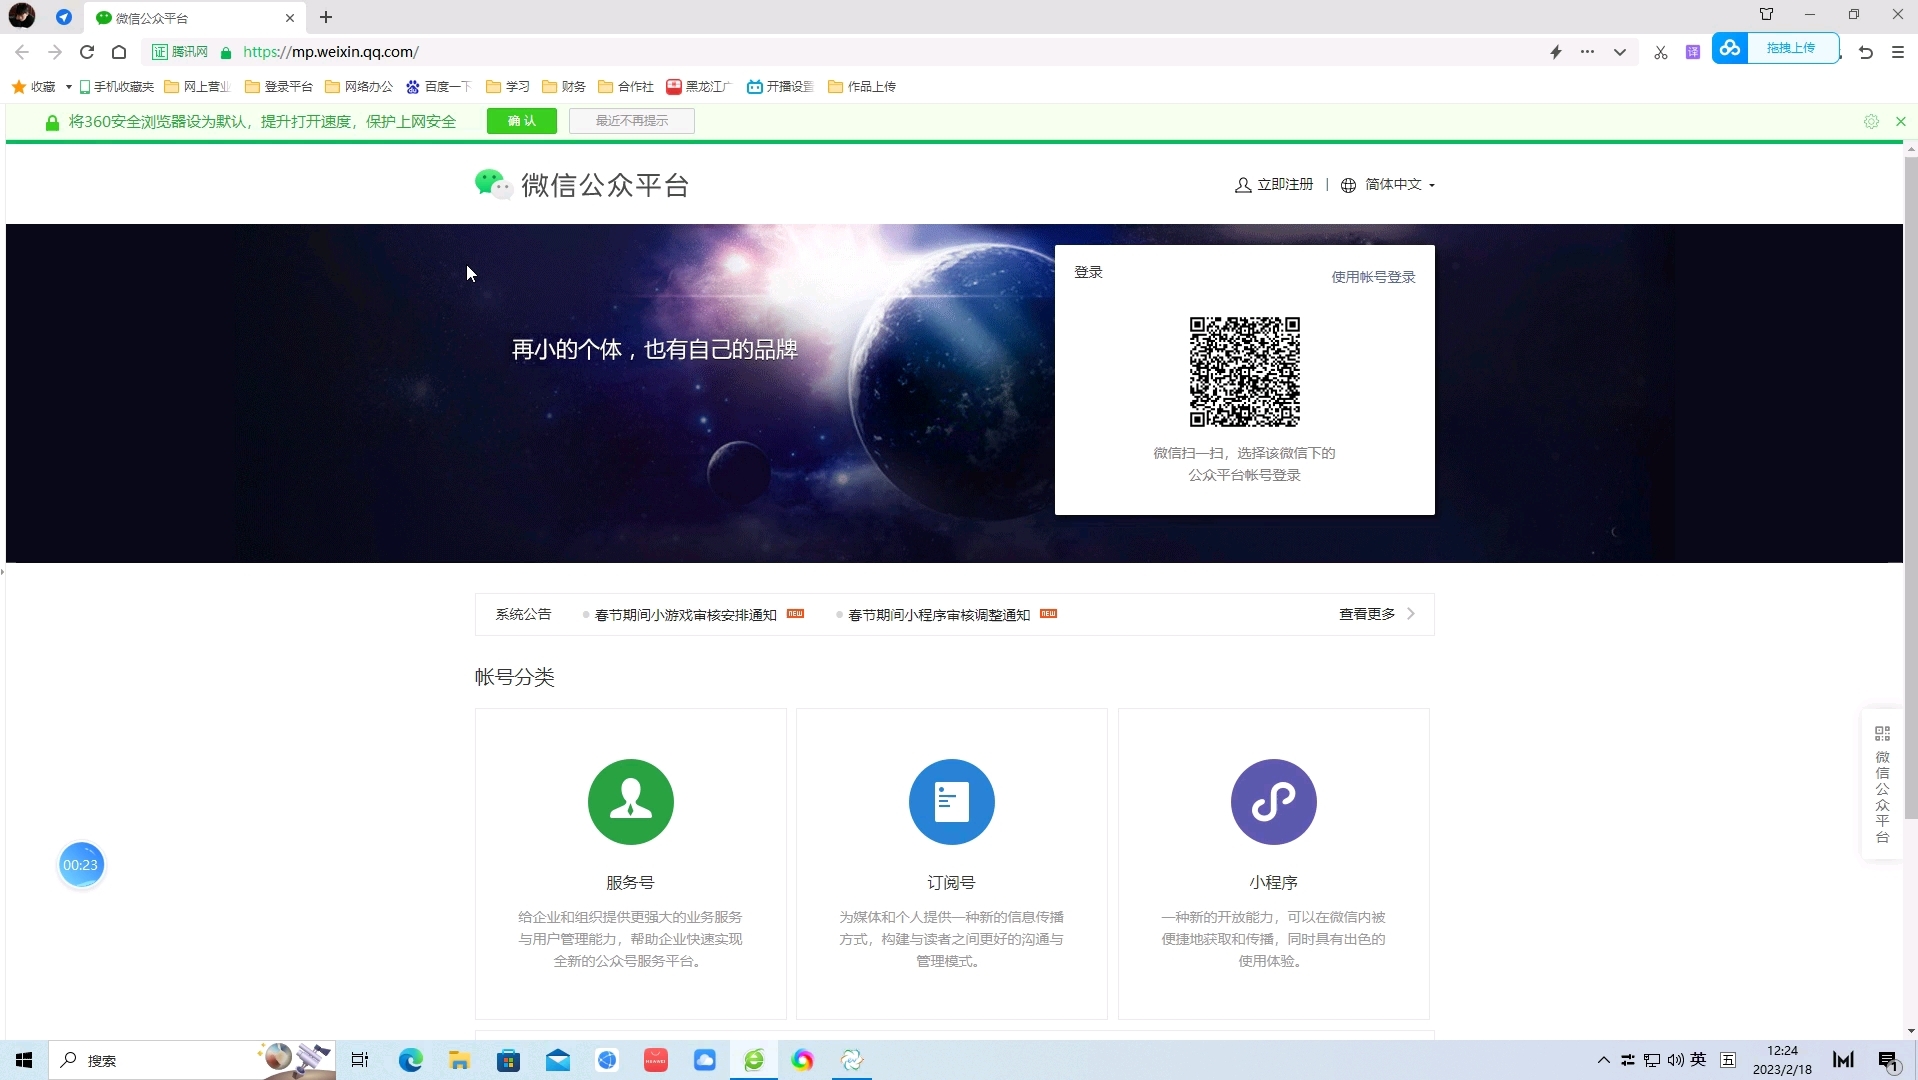
Task: Click the purple translate extension icon
Action: click(1693, 52)
